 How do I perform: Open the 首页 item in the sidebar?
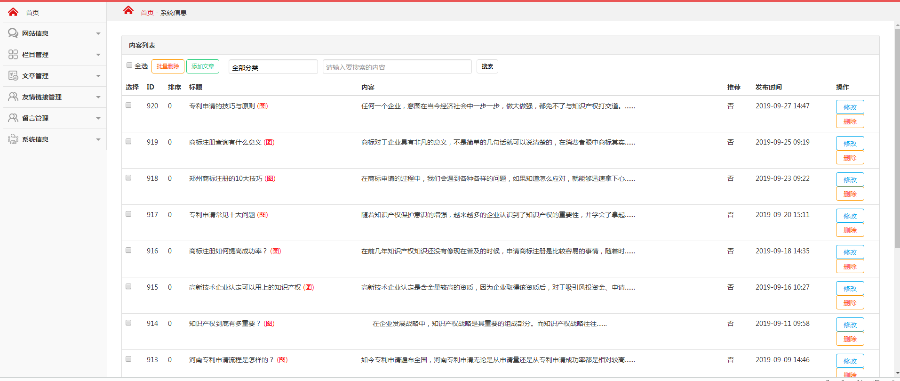tap(33, 13)
